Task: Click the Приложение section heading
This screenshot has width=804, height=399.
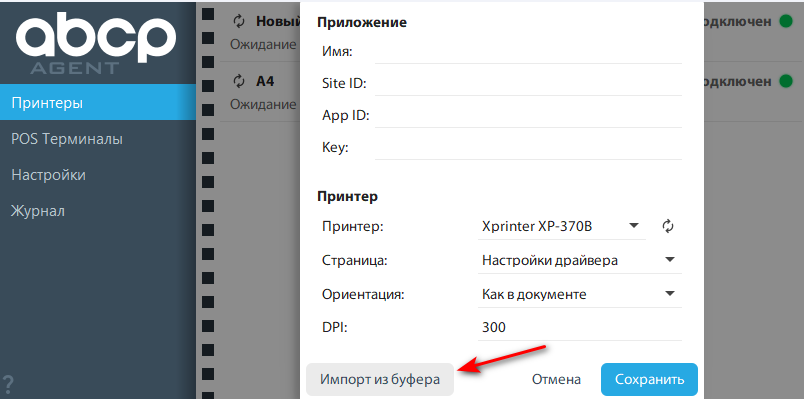Action: pyautogui.click(x=362, y=23)
